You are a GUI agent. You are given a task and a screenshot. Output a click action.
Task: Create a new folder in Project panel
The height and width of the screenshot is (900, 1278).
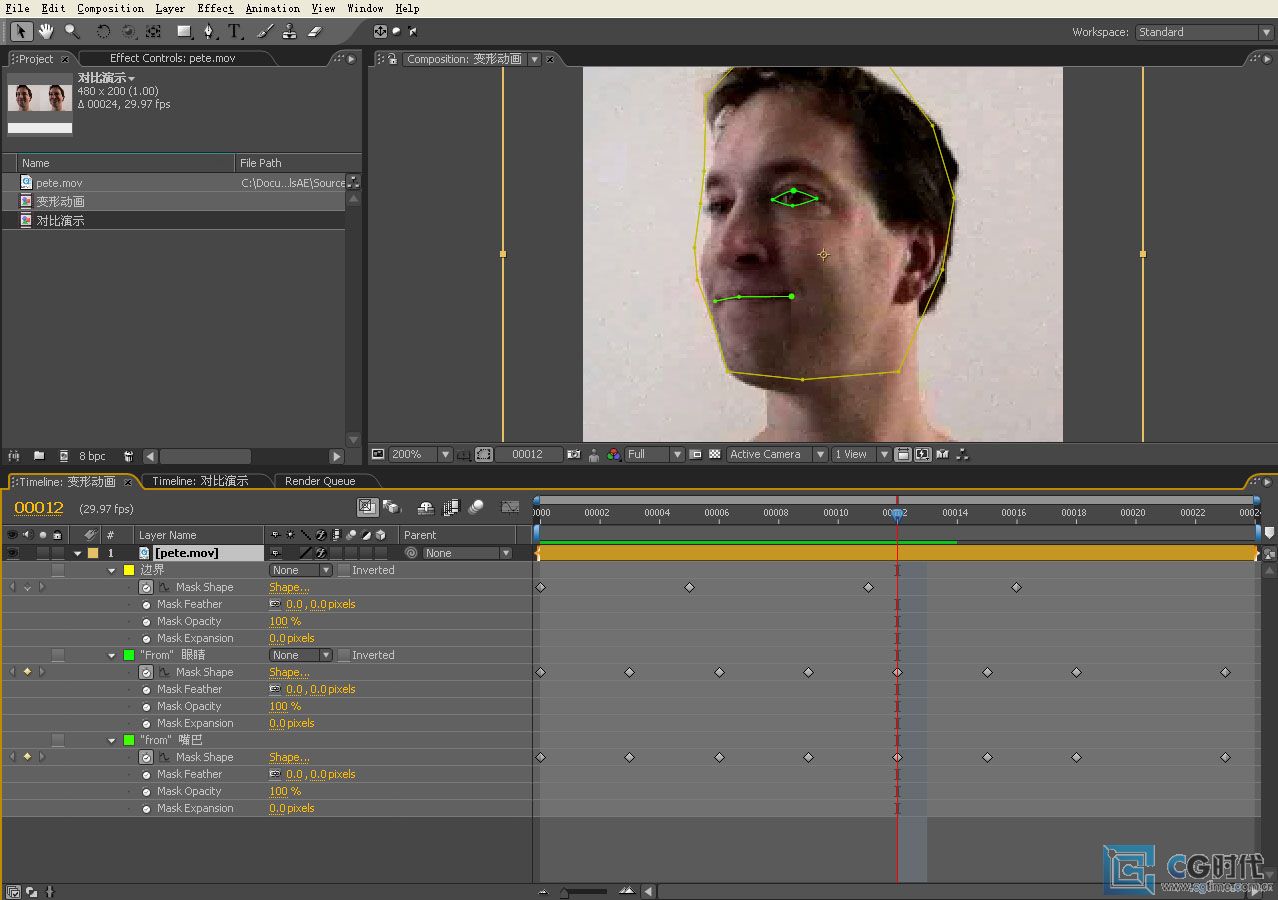click(39, 455)
